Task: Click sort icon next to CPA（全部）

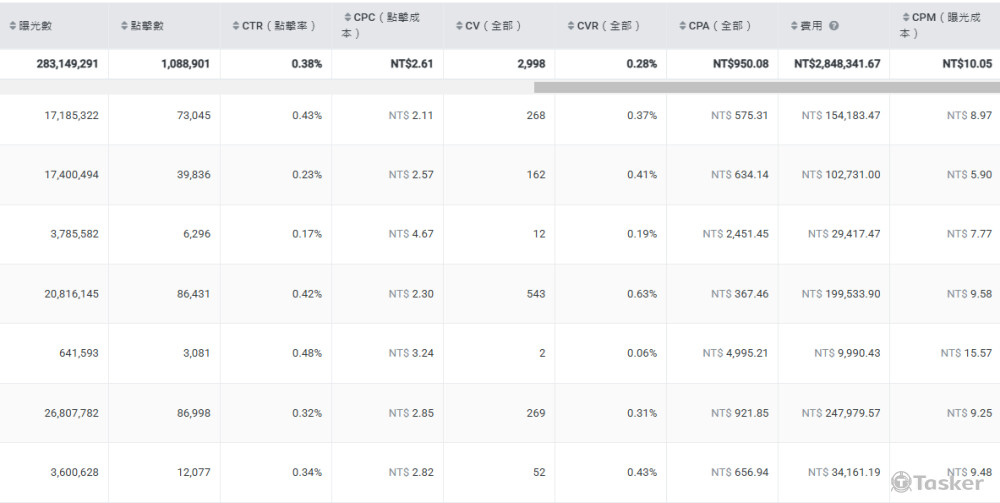Action: click(681, 26)
